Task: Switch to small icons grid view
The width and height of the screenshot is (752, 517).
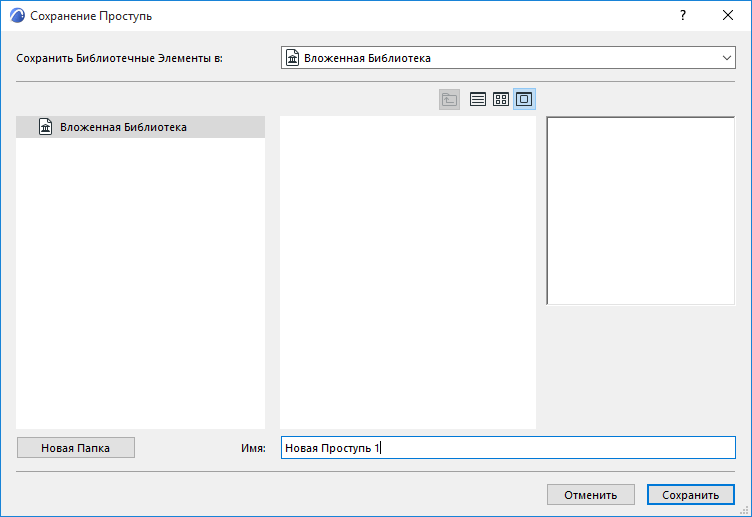Action: click(x=501, y=99)
